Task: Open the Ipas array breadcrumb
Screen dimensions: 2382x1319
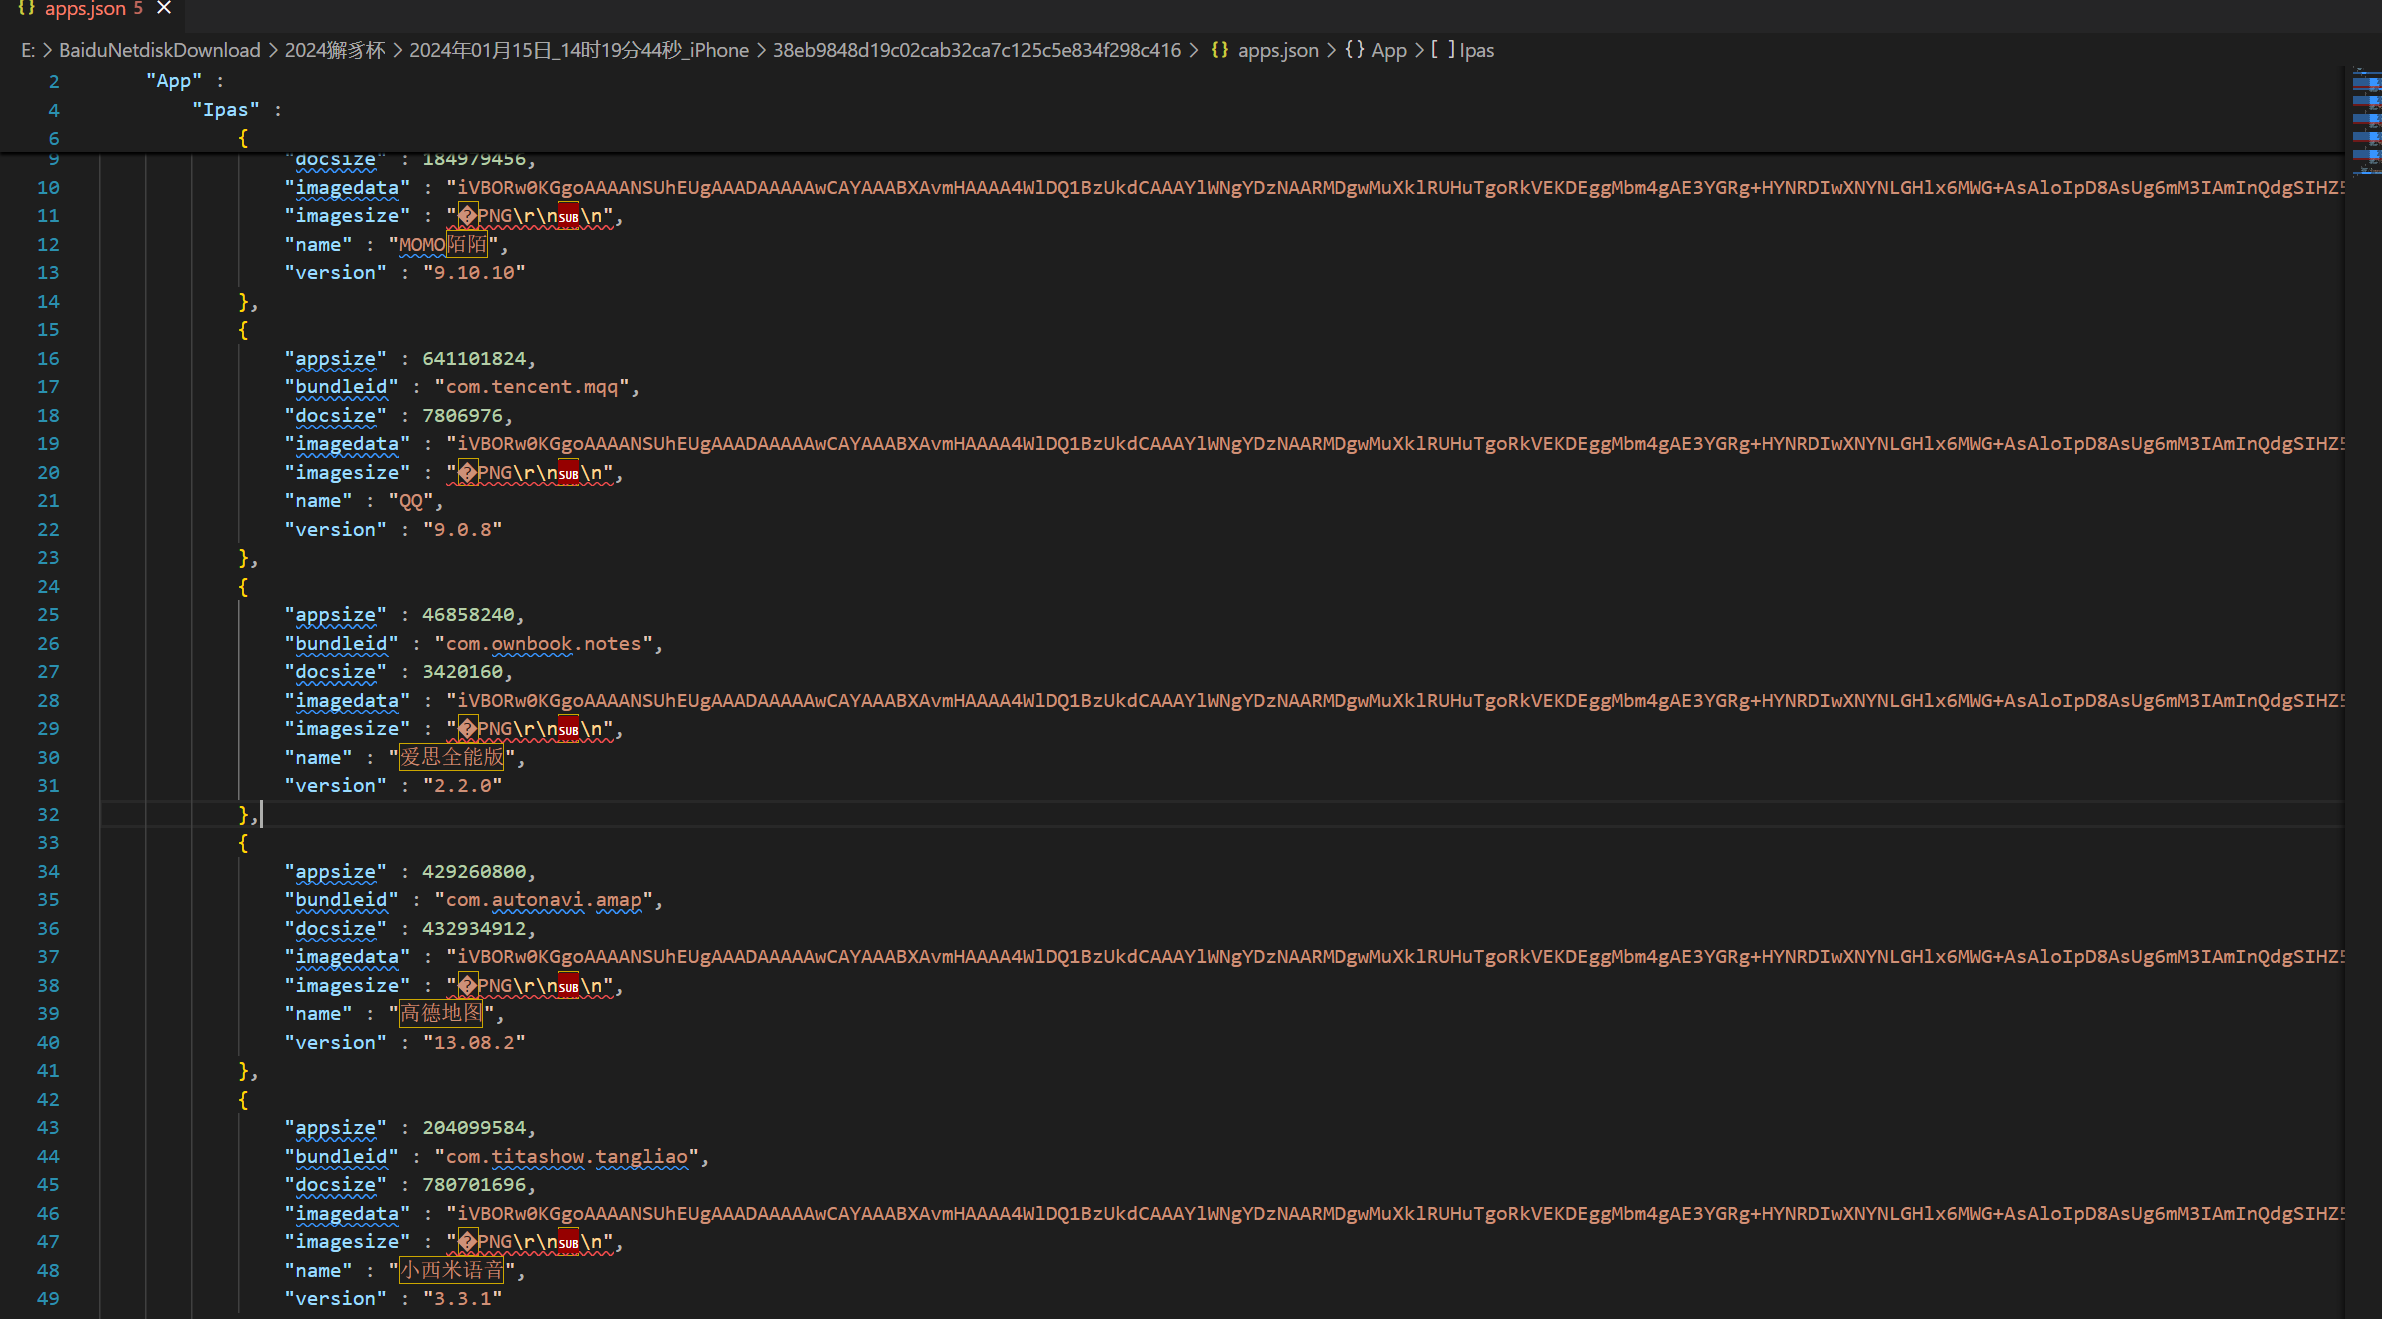Action: [x=1462, y=50]
